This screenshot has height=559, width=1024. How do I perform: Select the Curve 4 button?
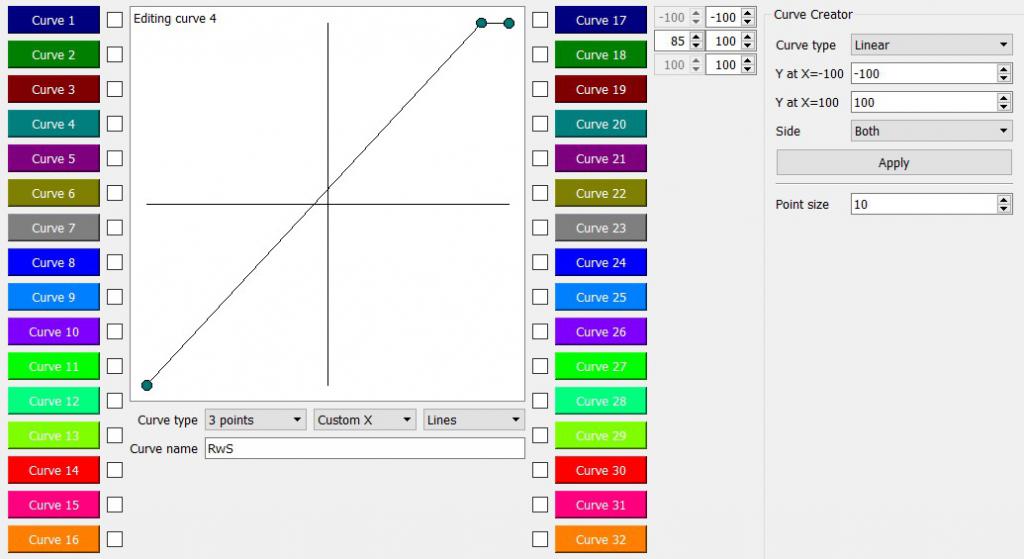54,124
